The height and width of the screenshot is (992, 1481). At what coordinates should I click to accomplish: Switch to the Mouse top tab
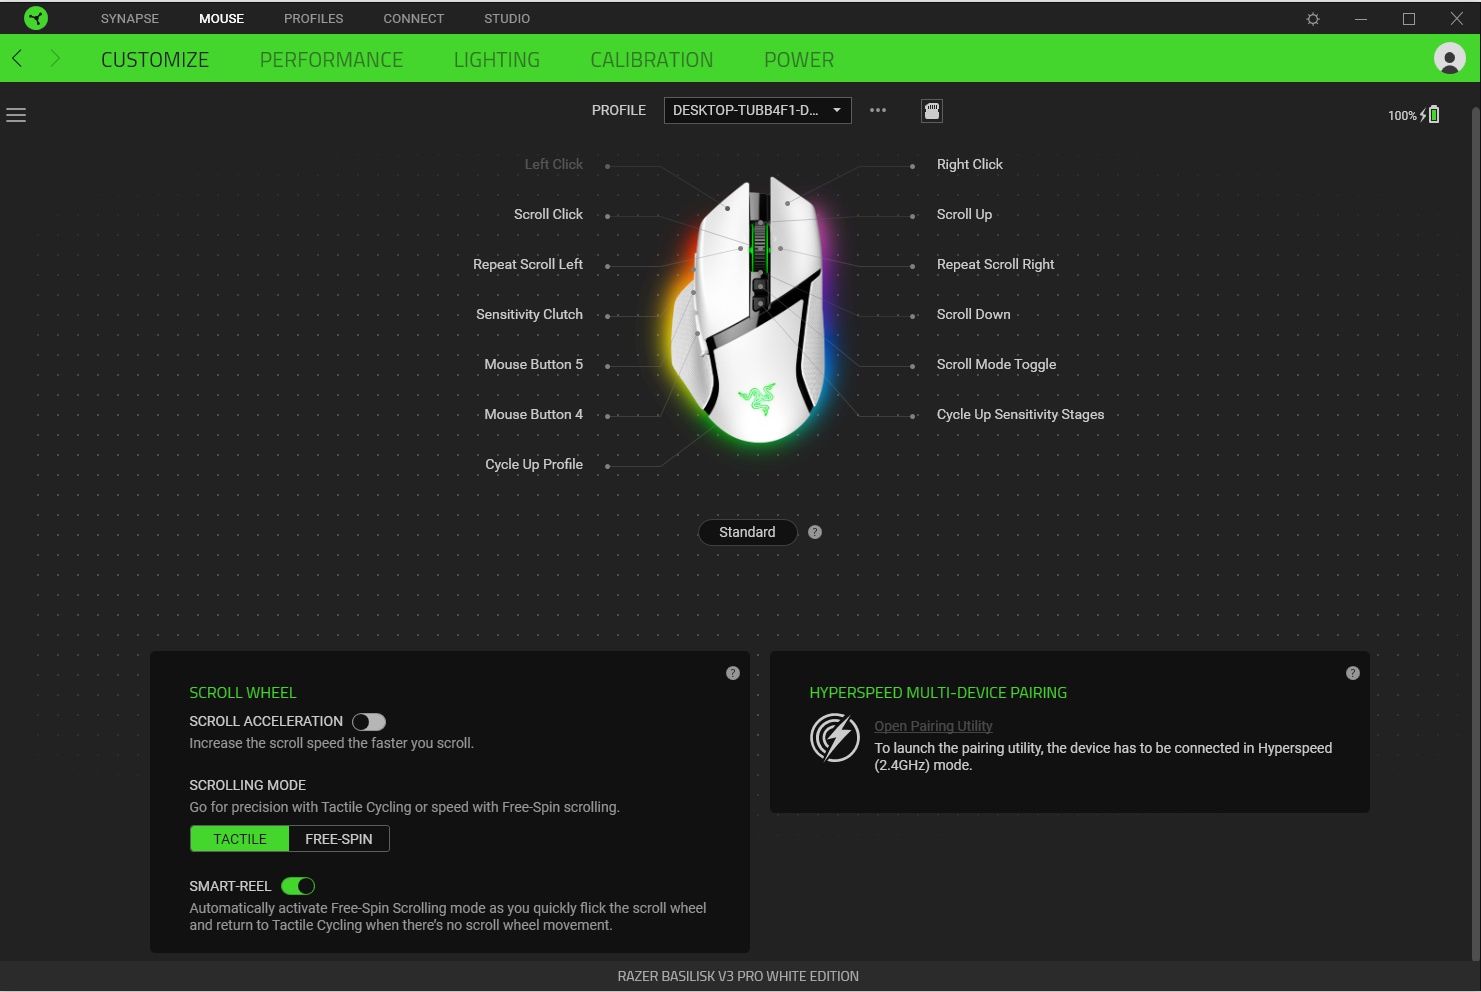221,18
